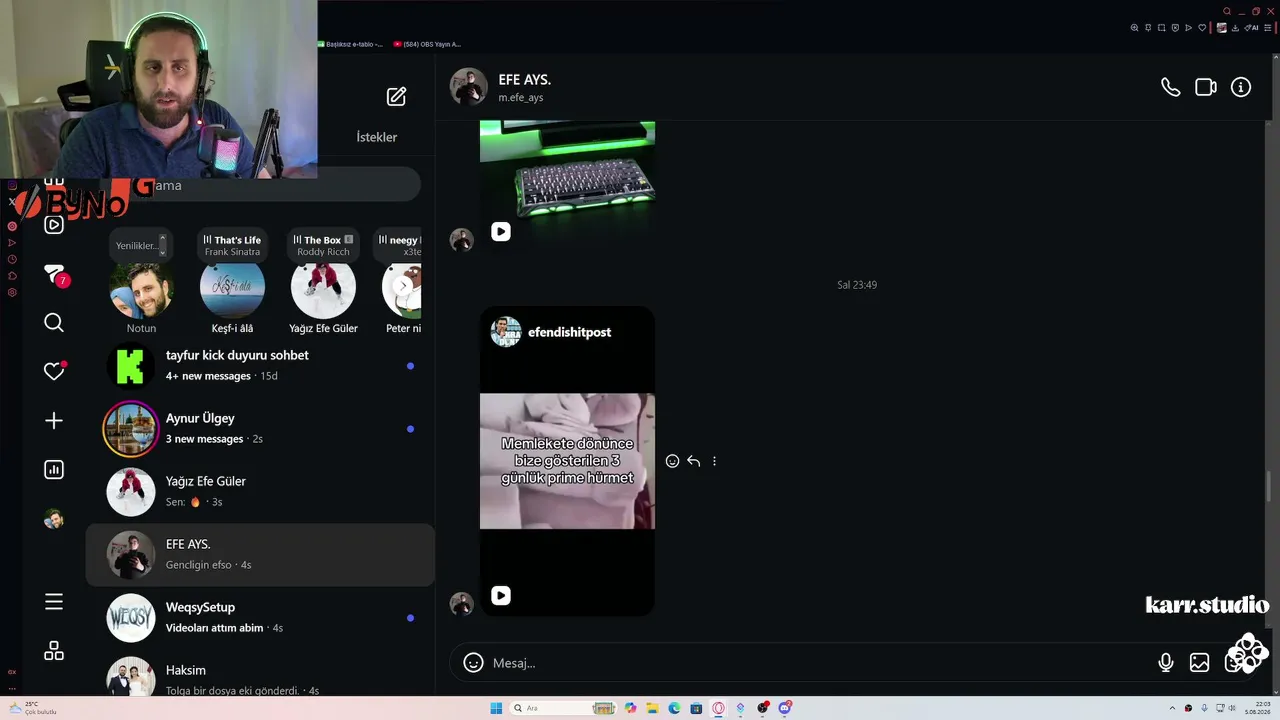Image resolution: width=1280 pixels, height=720 pixels.
Task: Open The Box Roddy Ricch note music
Action: tap(323, 246)
